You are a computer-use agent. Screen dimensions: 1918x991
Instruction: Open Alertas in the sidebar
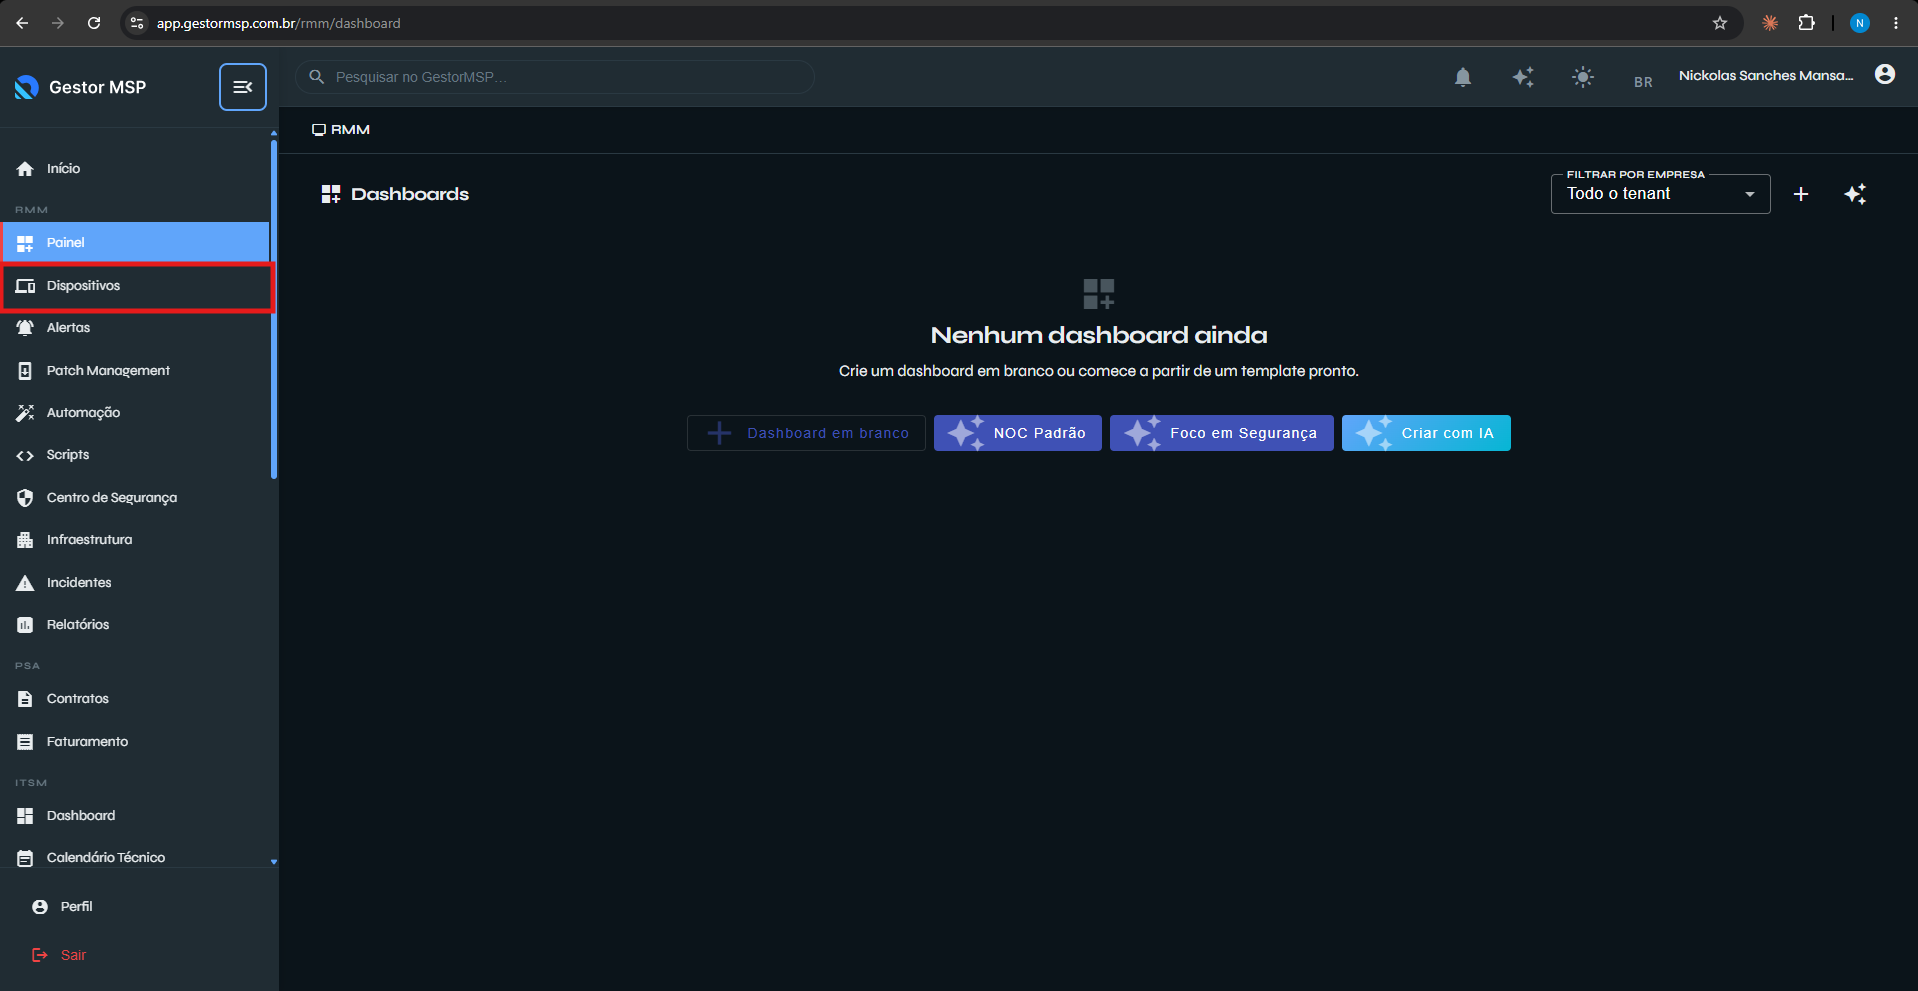[135, 328]
